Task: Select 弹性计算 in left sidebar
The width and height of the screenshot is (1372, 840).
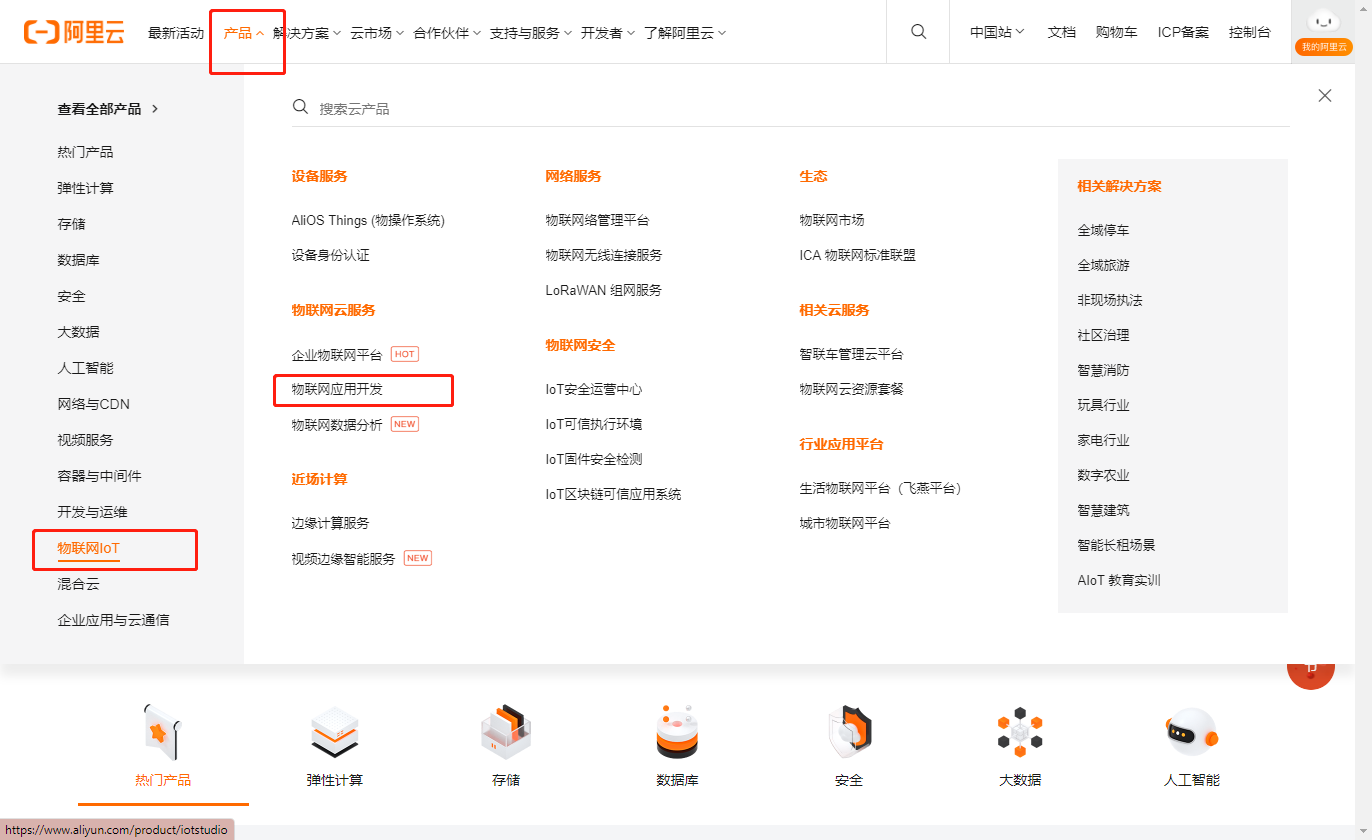Action: click(x=86, y=188)
